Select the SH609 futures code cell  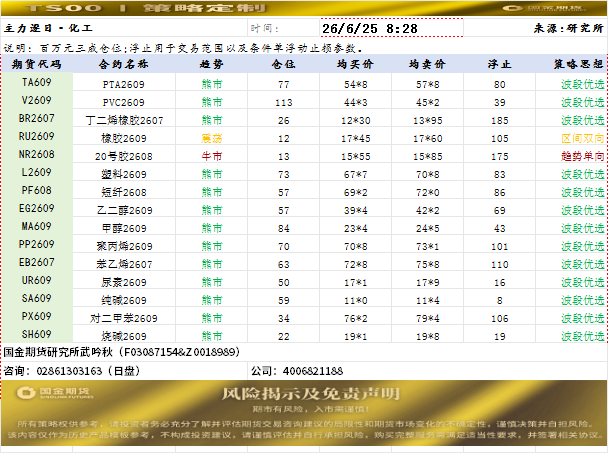coord(36,334)
